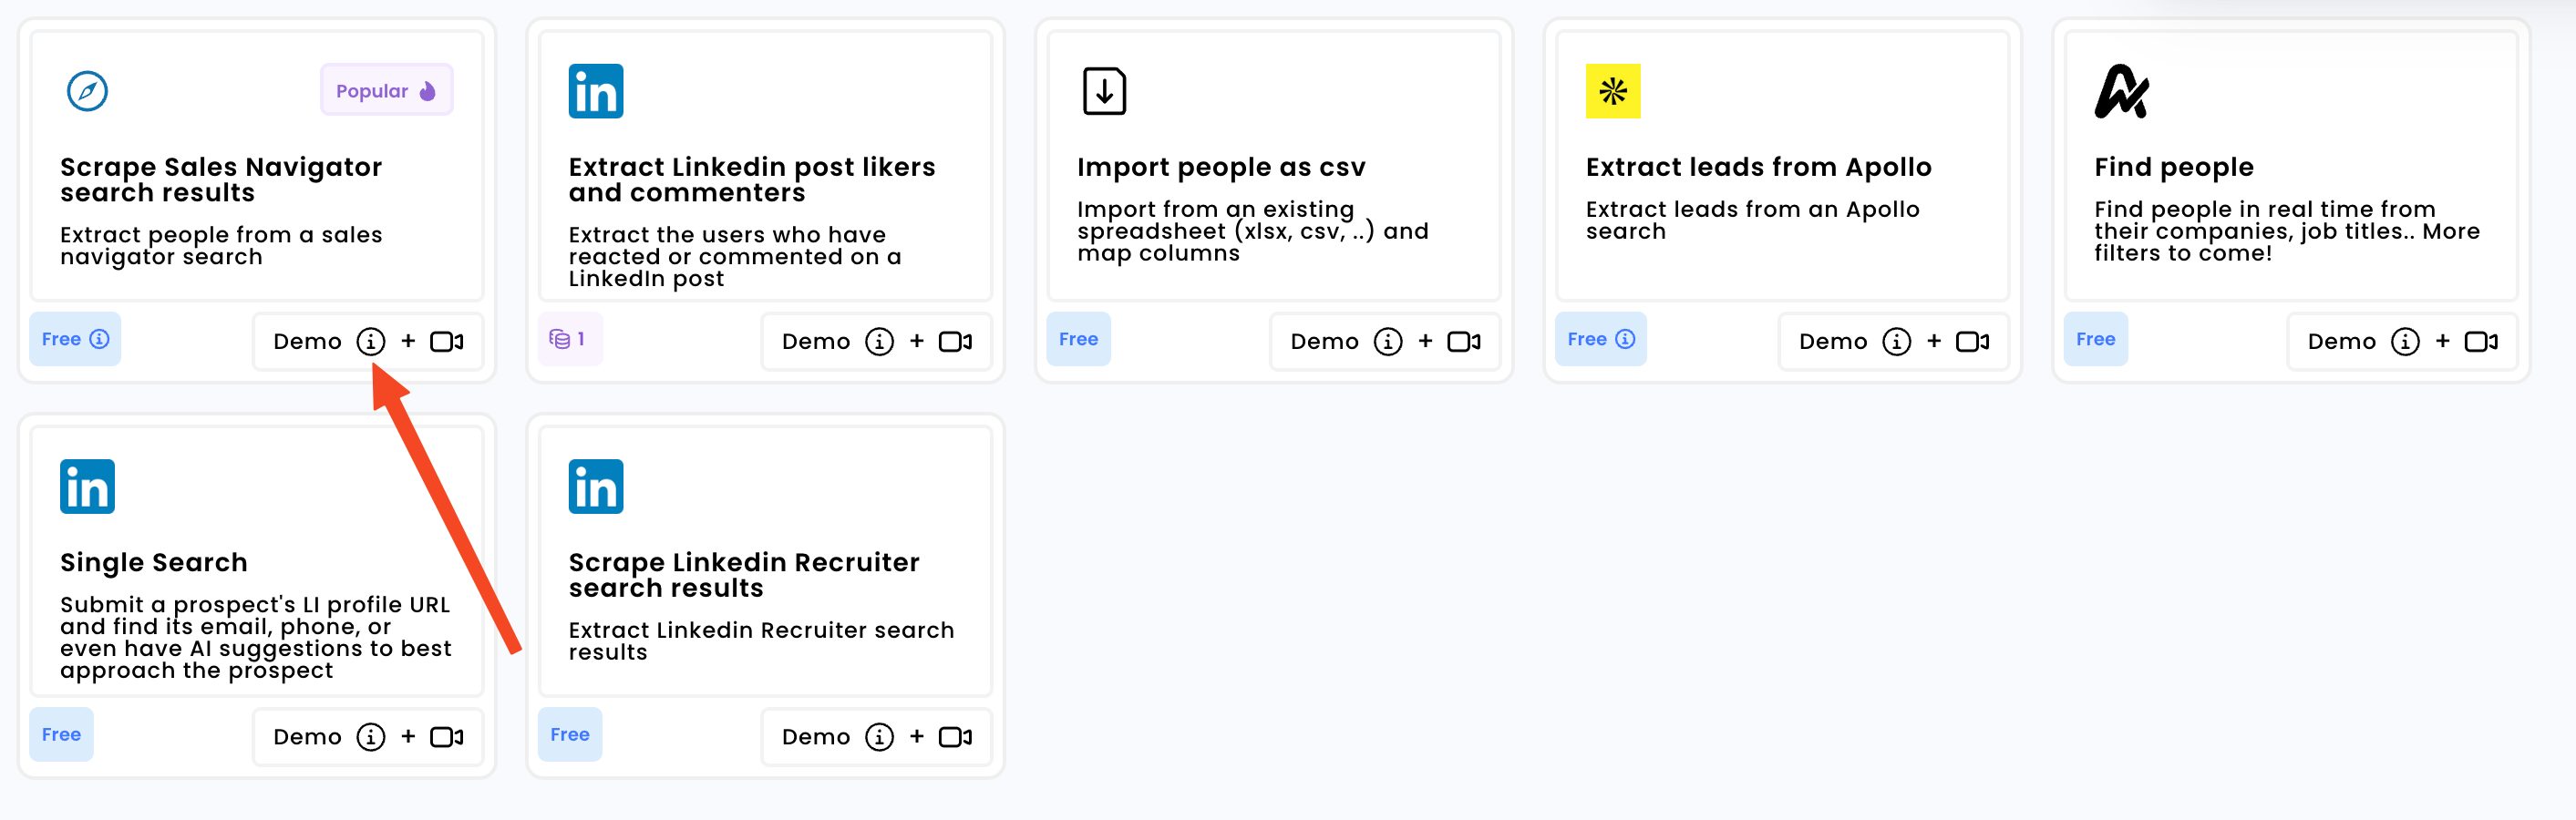Click the csv import download icon
The height and width of the screenshot is (820, 2576).
[x=1104, y=91]
